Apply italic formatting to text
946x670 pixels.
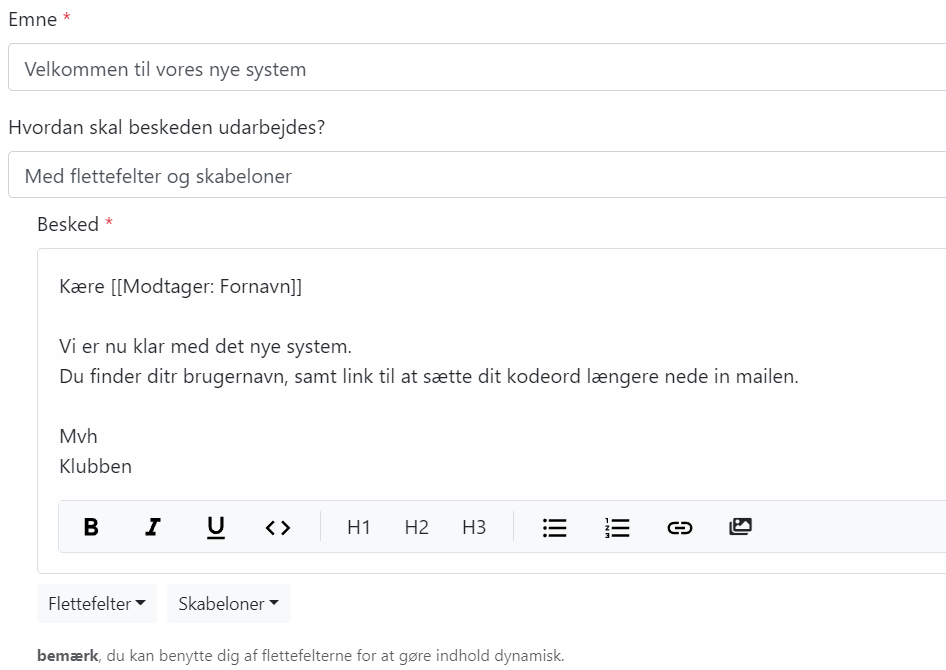pos(153,527)
